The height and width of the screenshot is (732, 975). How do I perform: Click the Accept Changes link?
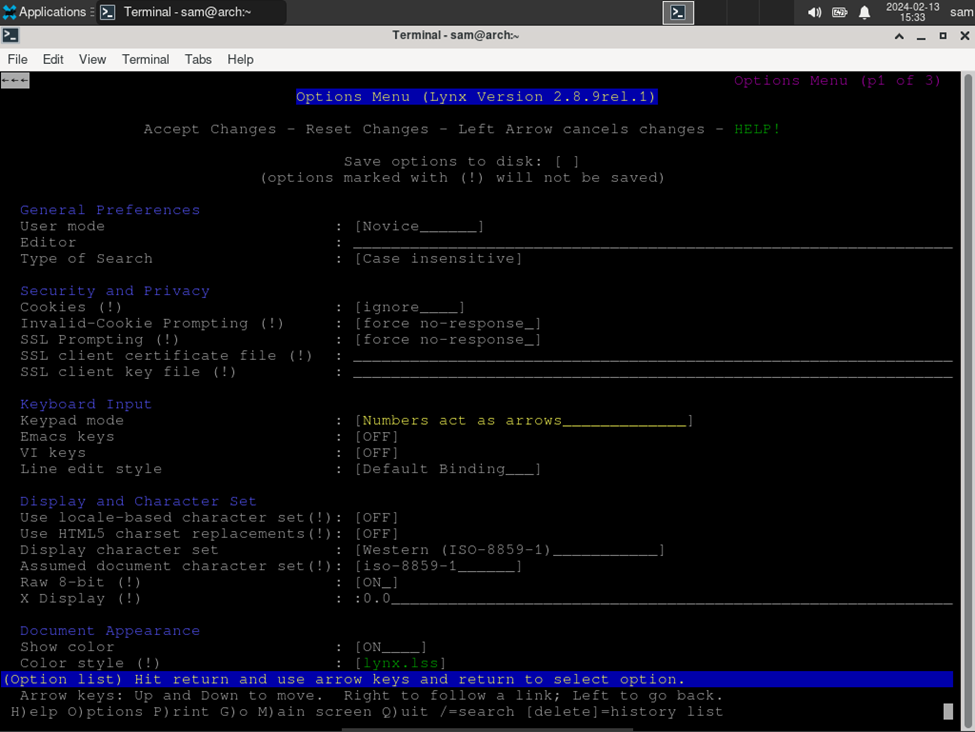click(210, 129)
